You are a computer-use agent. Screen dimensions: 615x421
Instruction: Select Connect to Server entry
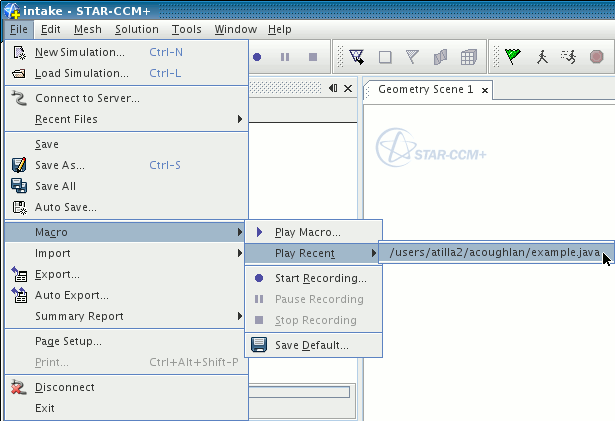pos(127,98)
